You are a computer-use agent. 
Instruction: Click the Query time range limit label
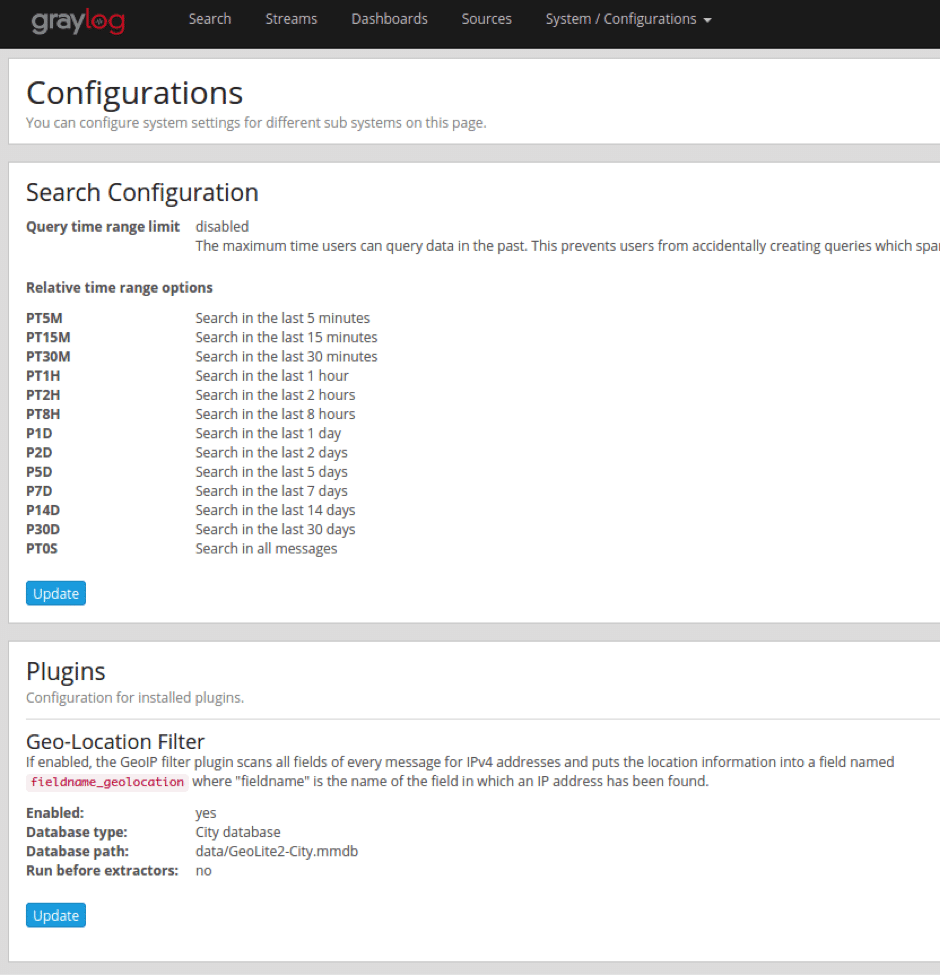tap(103, 227)
